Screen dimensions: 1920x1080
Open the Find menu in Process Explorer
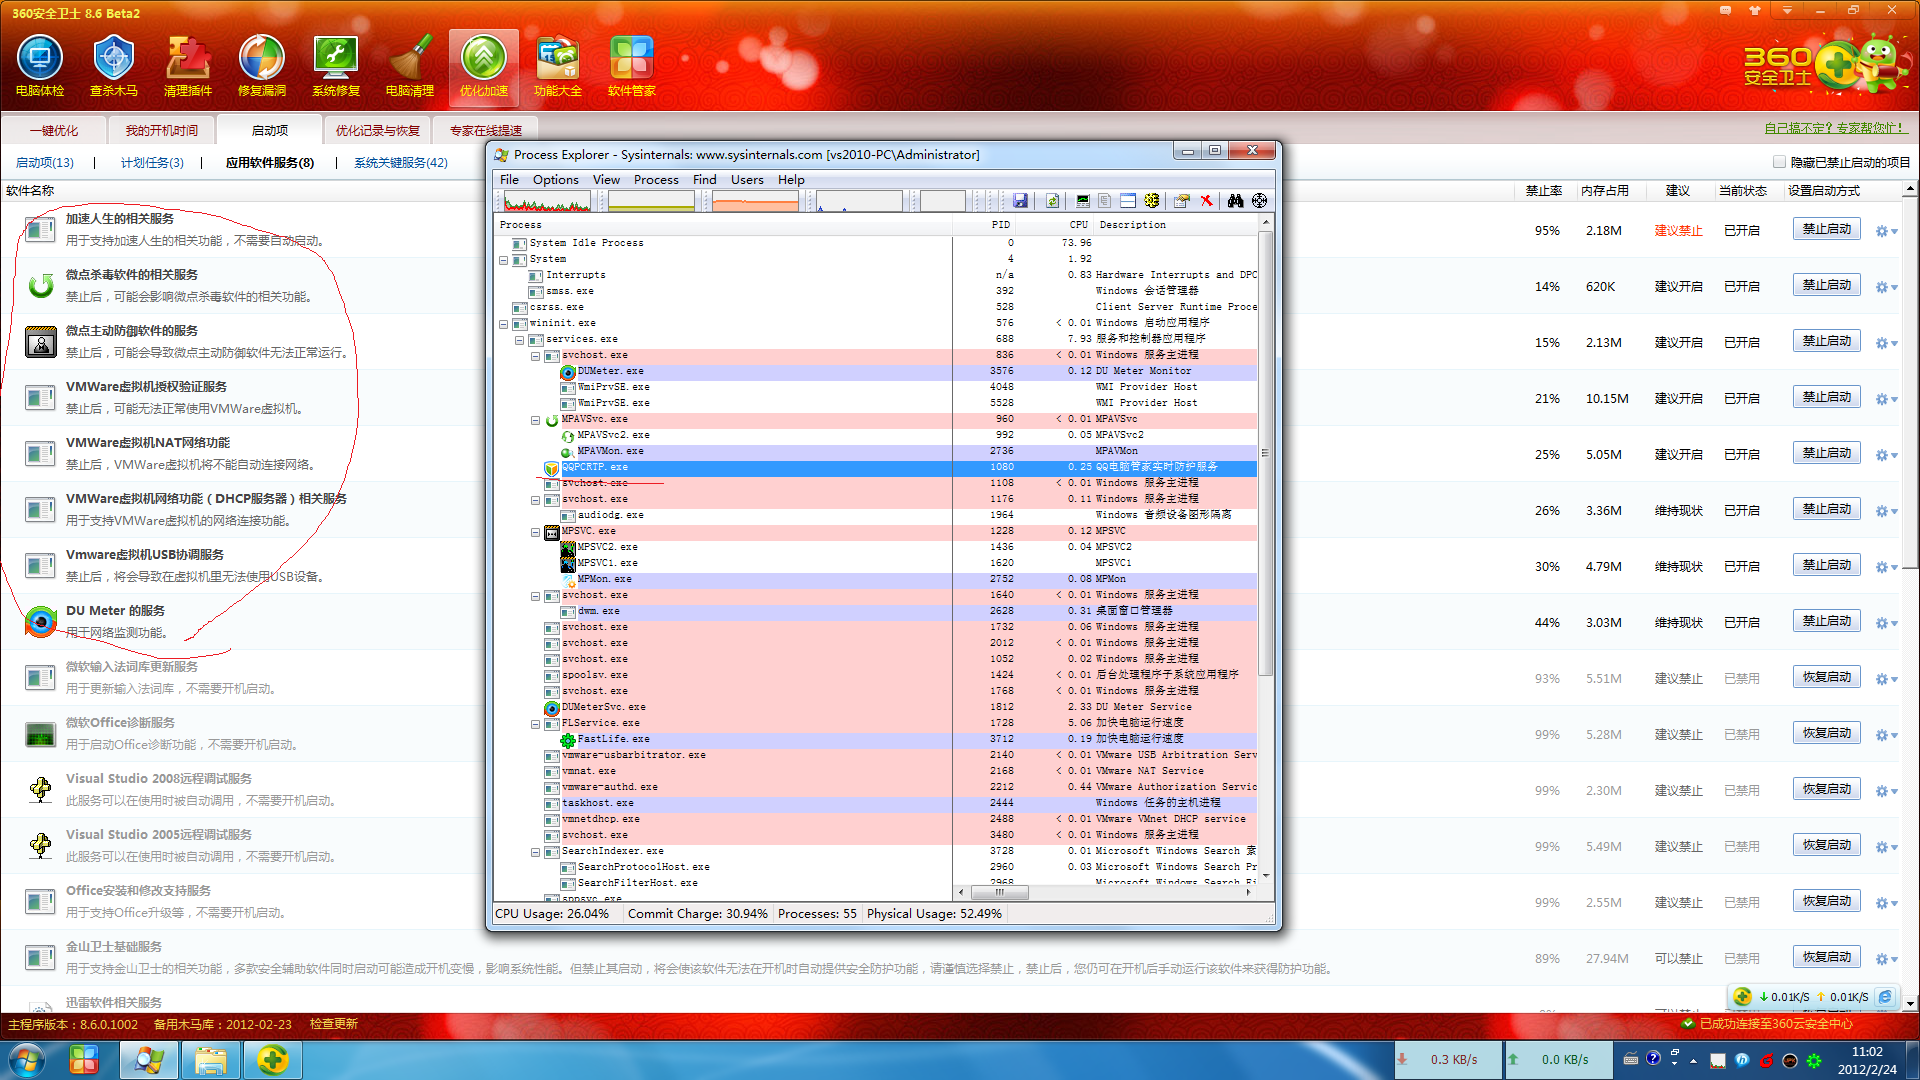click(x=704, y=180)
